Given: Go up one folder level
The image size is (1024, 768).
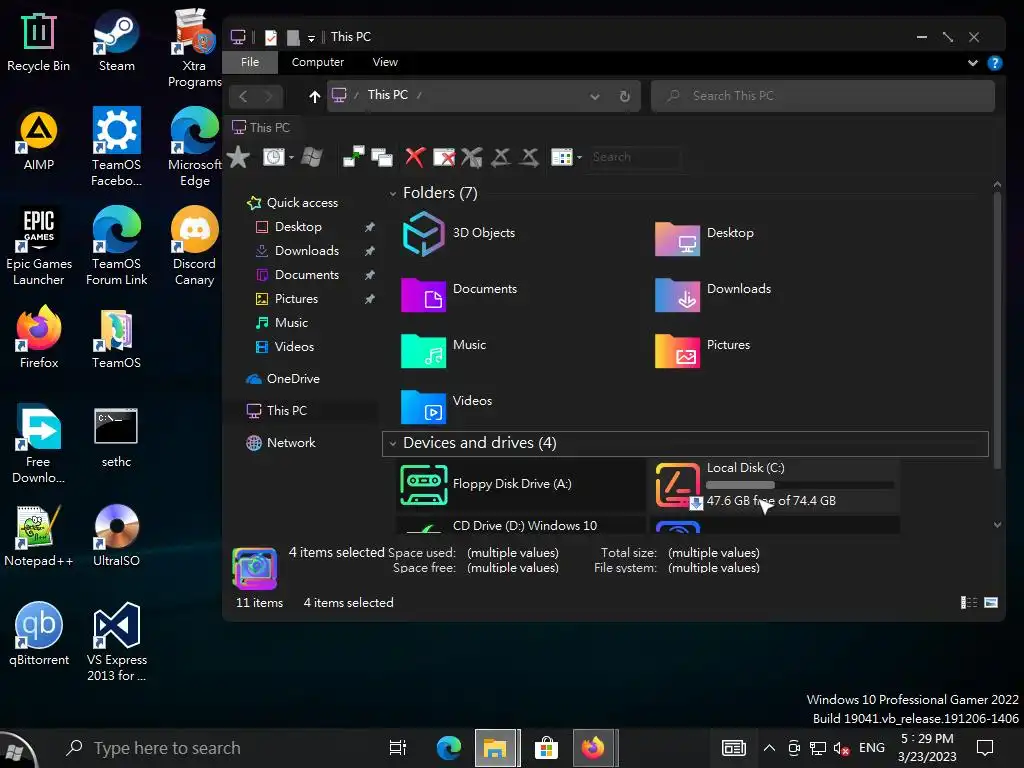Looking at the screenshot, I should pyautogui.click(x=315, y=96).
